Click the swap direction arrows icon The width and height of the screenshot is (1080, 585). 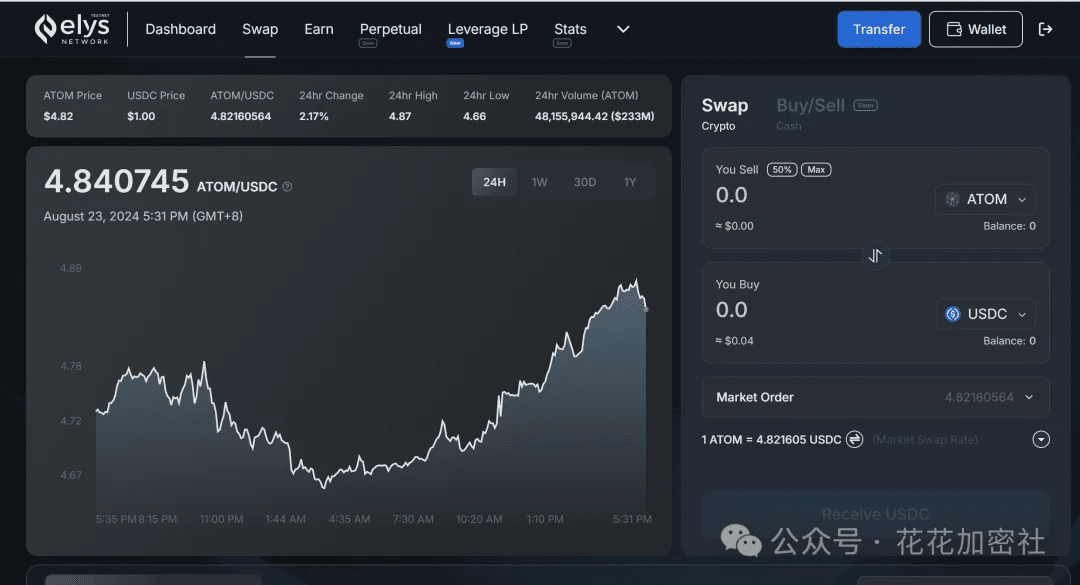click(875, 256)
